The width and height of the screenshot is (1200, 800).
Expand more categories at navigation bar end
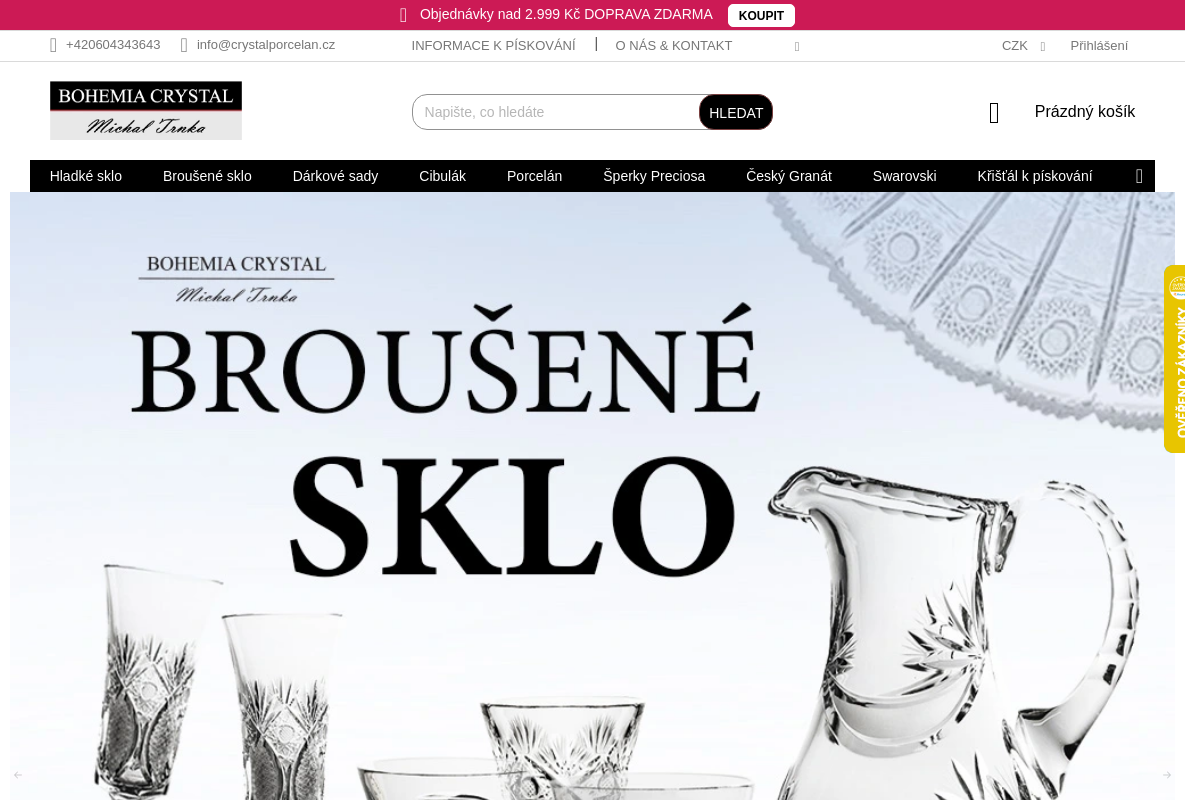(1139, 176)
